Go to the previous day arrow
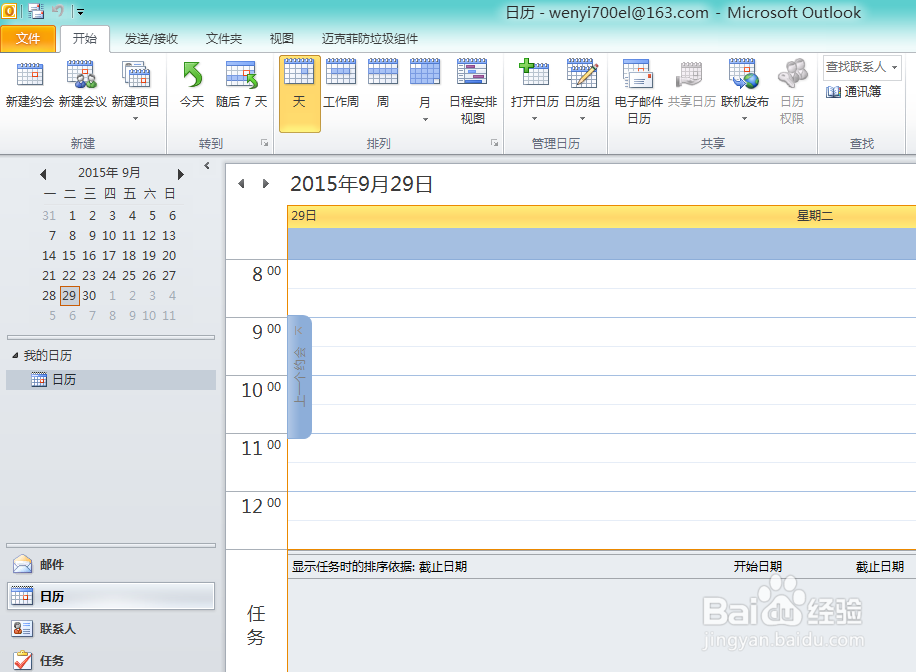This screenshot has height=672, width=916. click(x=241, y=183)
